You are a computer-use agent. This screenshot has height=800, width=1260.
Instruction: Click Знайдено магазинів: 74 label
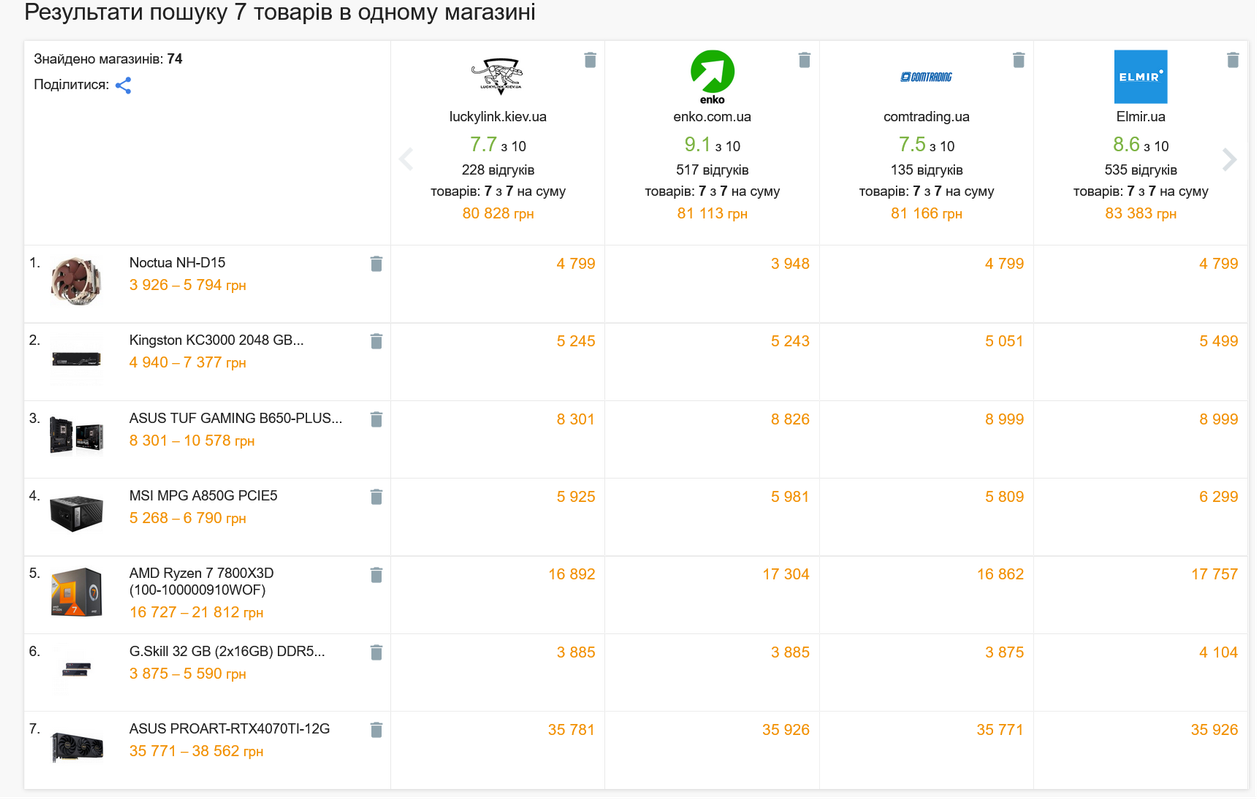(108, 59)
